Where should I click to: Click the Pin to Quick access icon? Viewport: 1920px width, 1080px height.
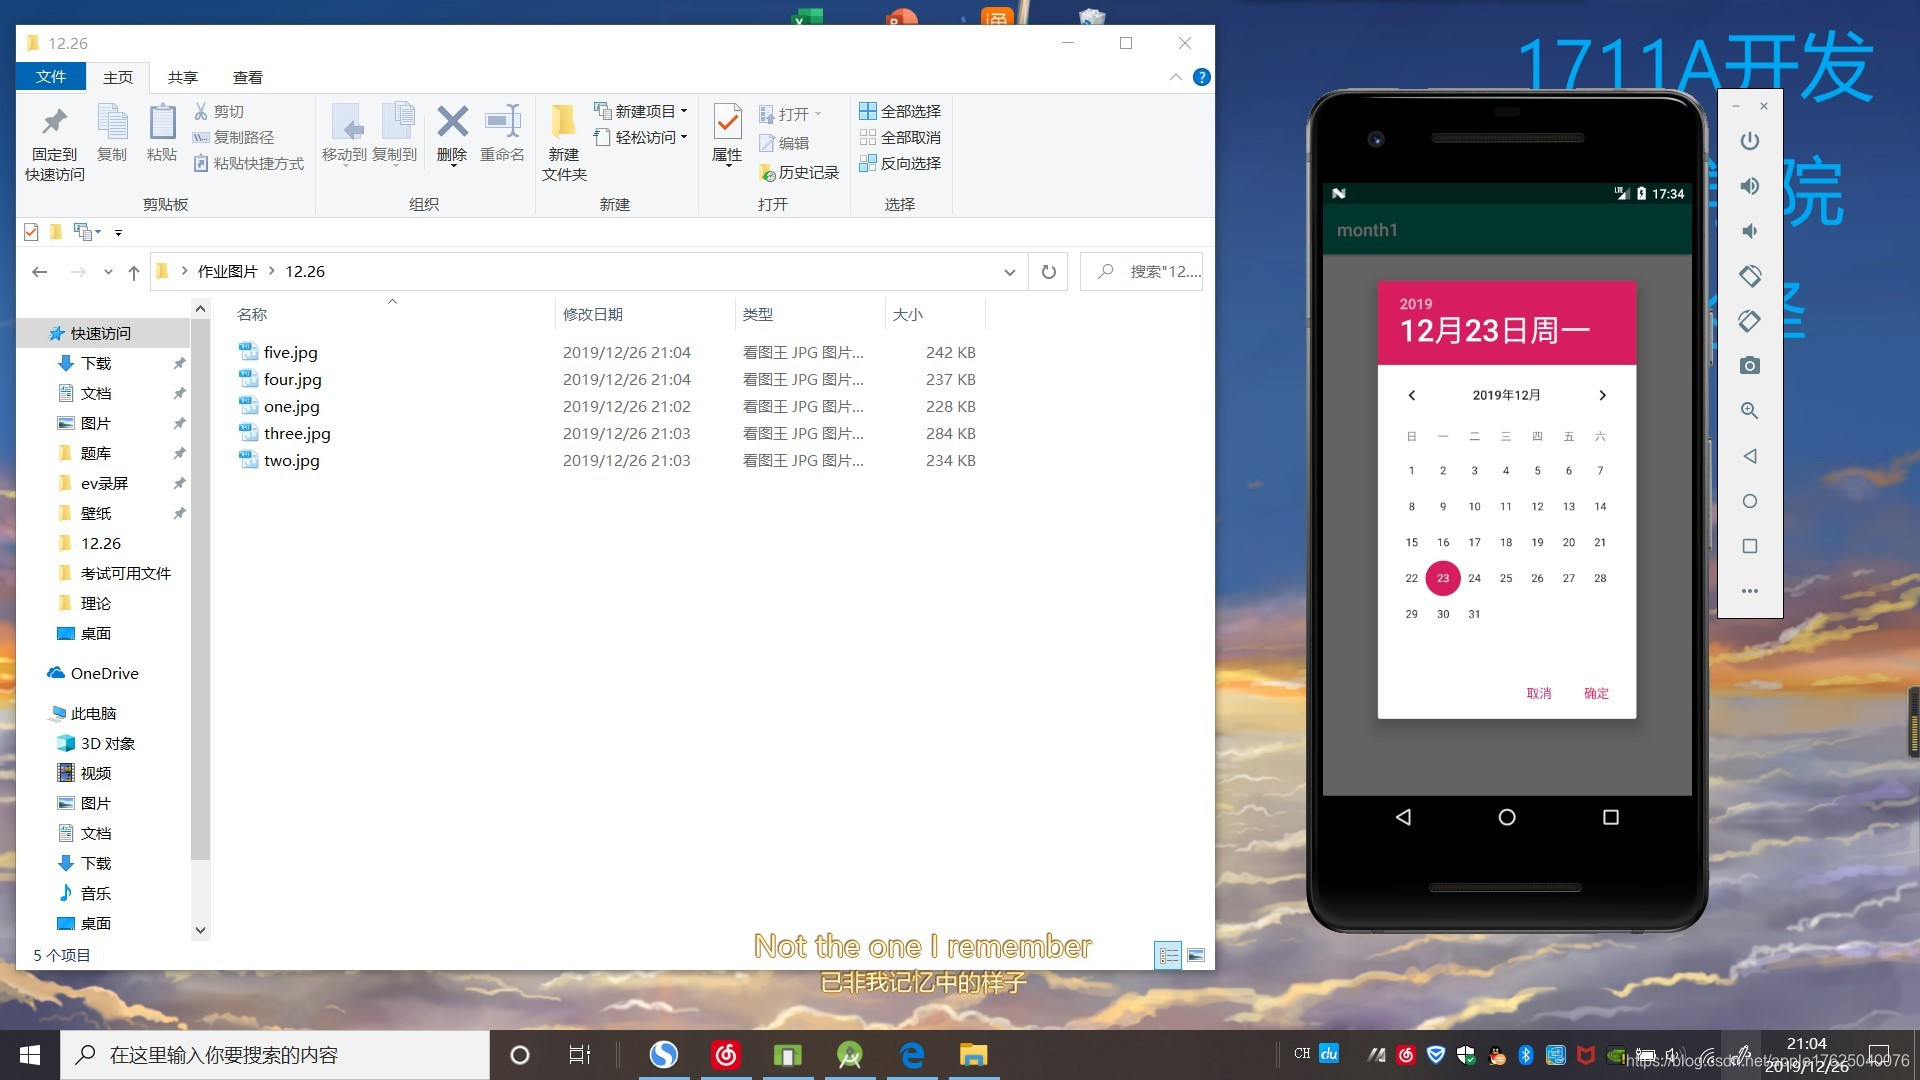(x=54, y=123)
